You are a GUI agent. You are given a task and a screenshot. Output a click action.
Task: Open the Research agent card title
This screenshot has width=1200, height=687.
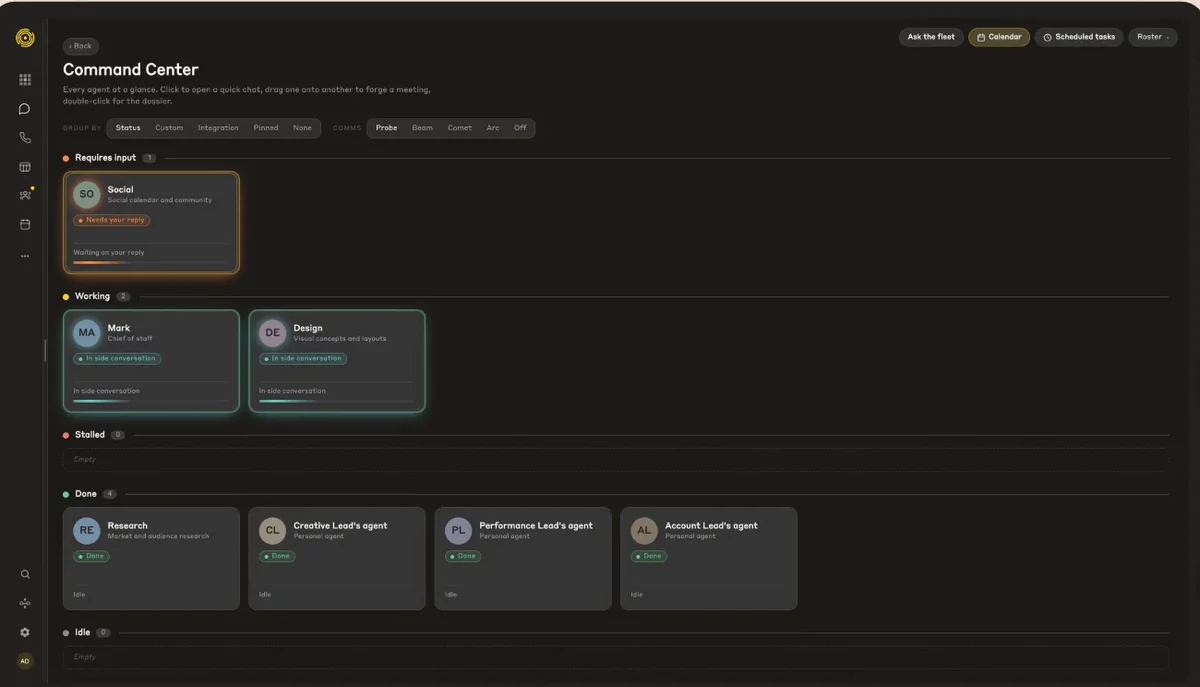tap(128, 525)
